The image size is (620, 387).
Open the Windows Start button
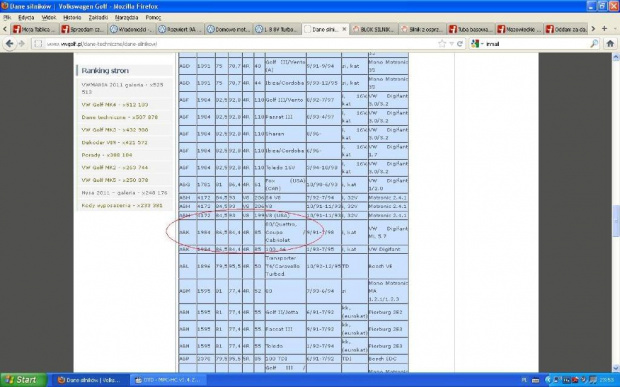tap(23, 380)
